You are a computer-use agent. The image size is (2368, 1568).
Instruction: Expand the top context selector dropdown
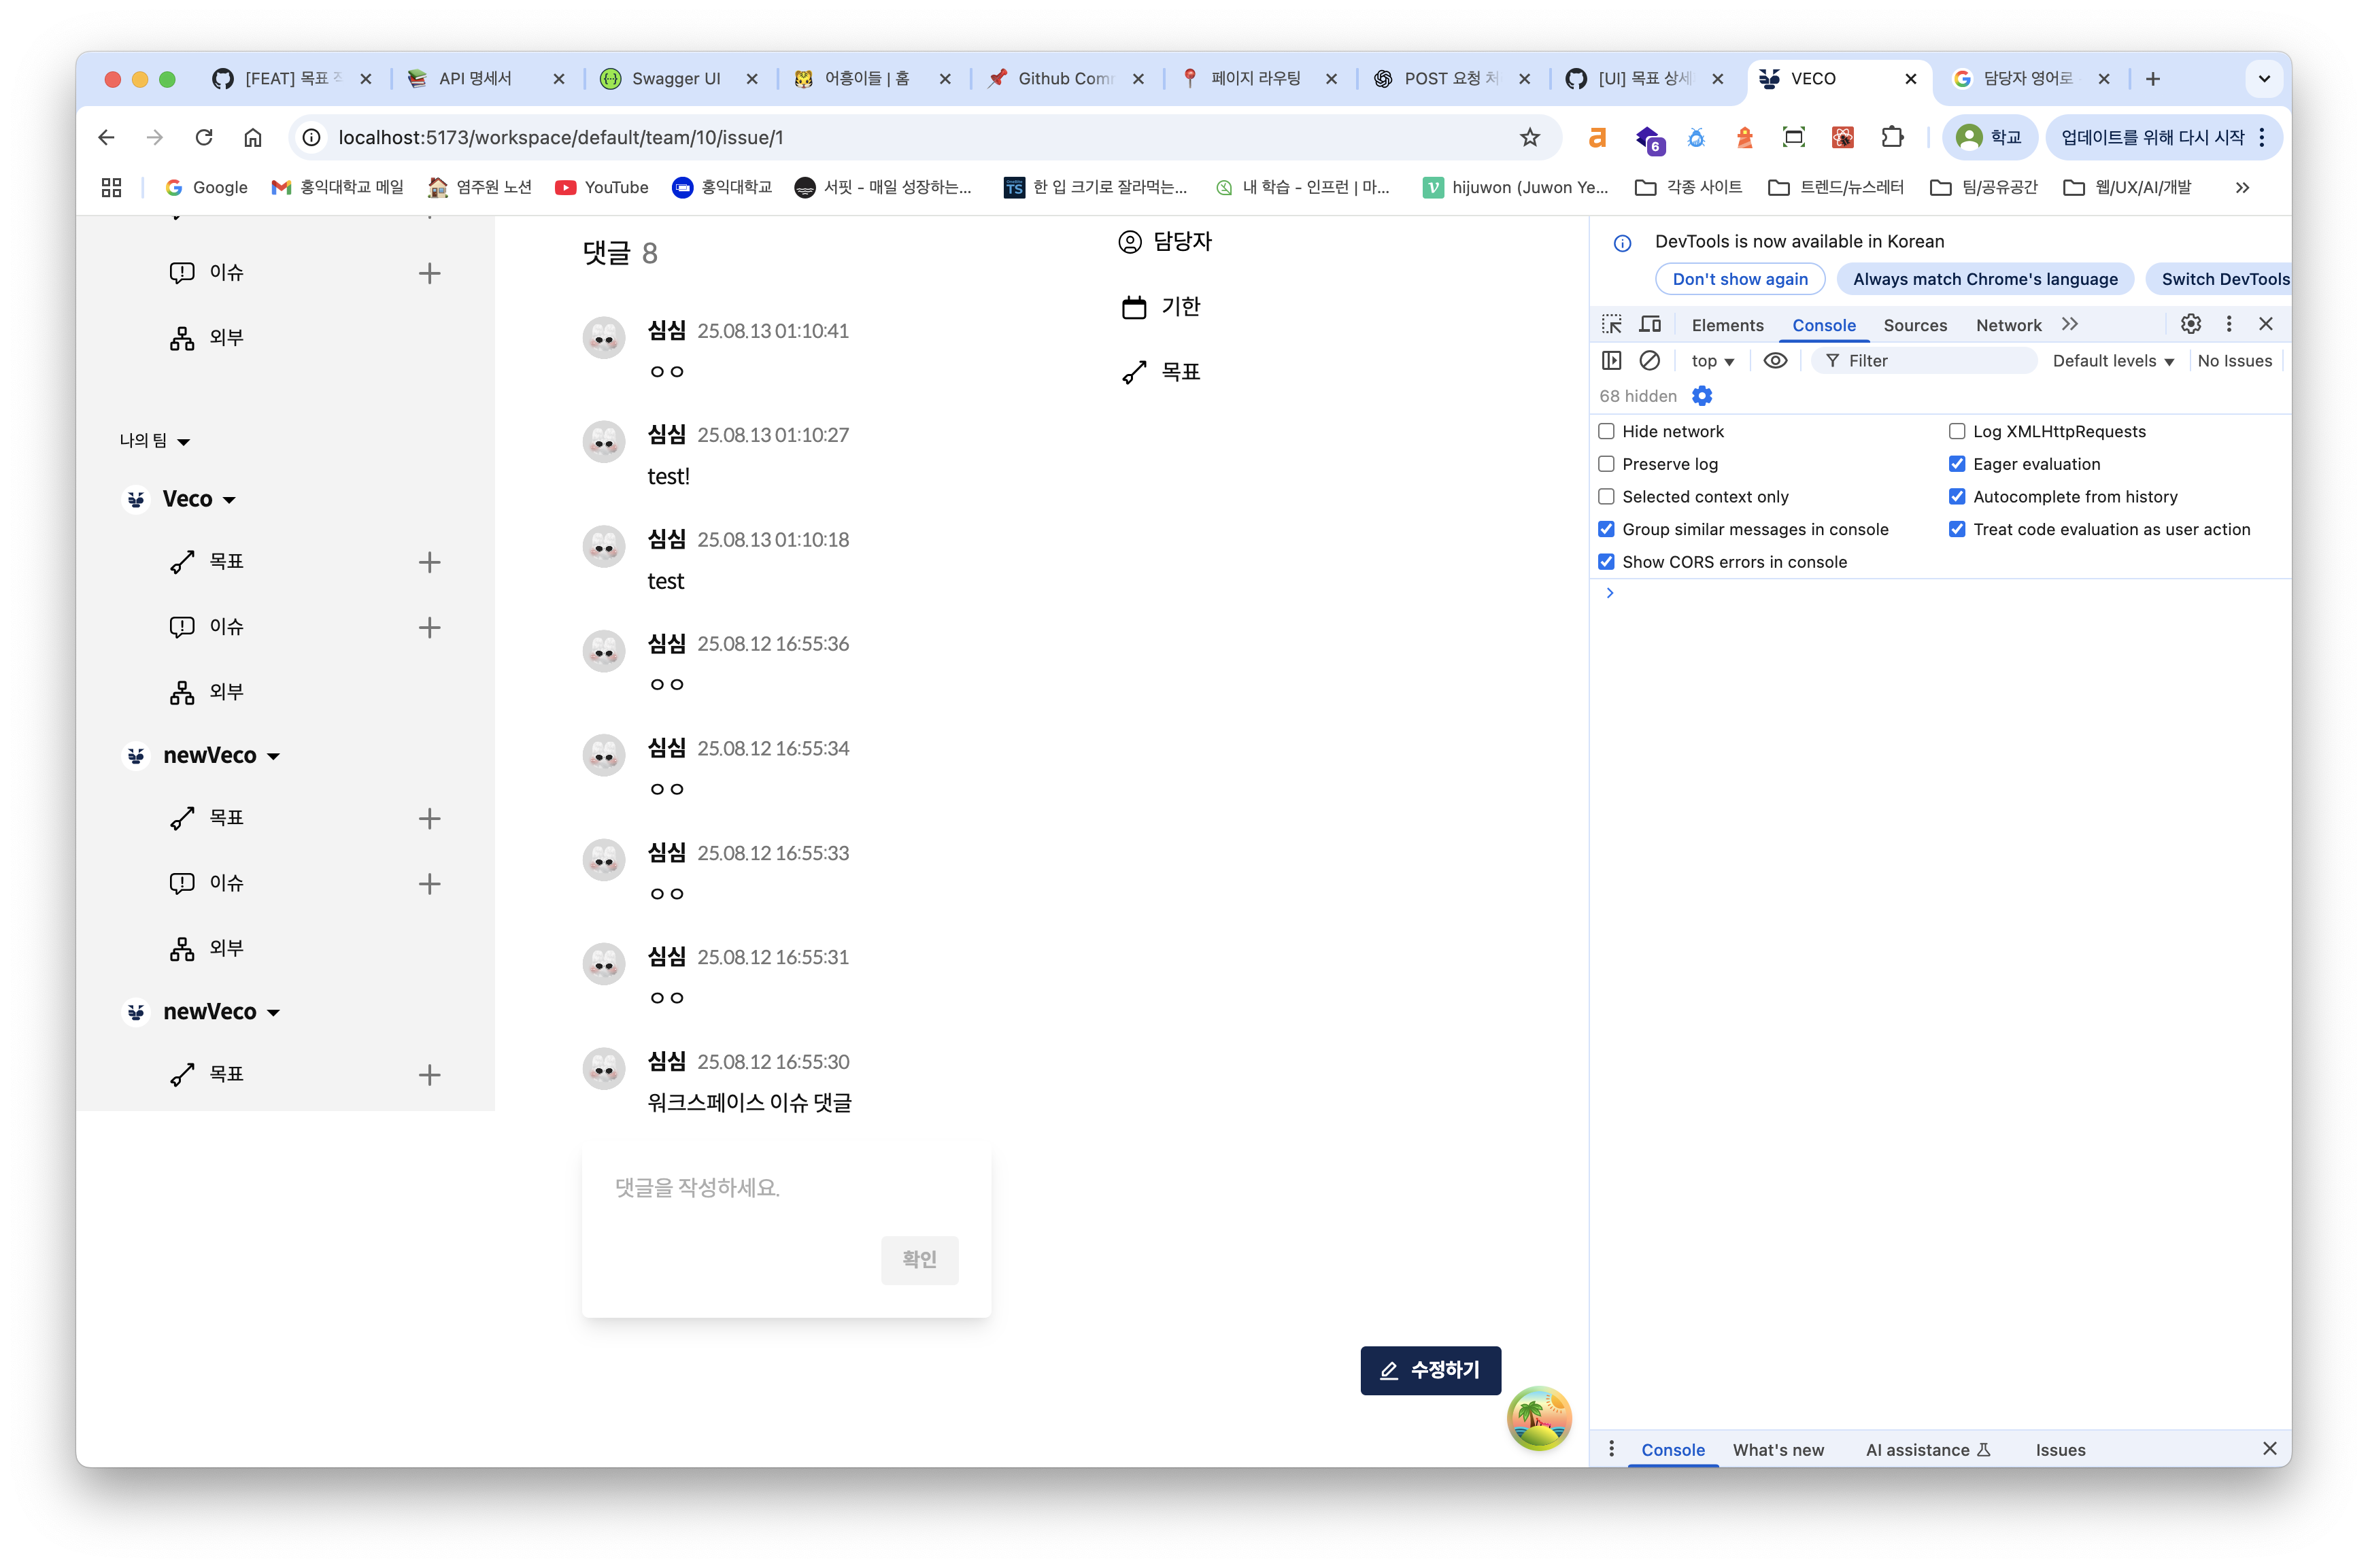[x=1712, y=361]
